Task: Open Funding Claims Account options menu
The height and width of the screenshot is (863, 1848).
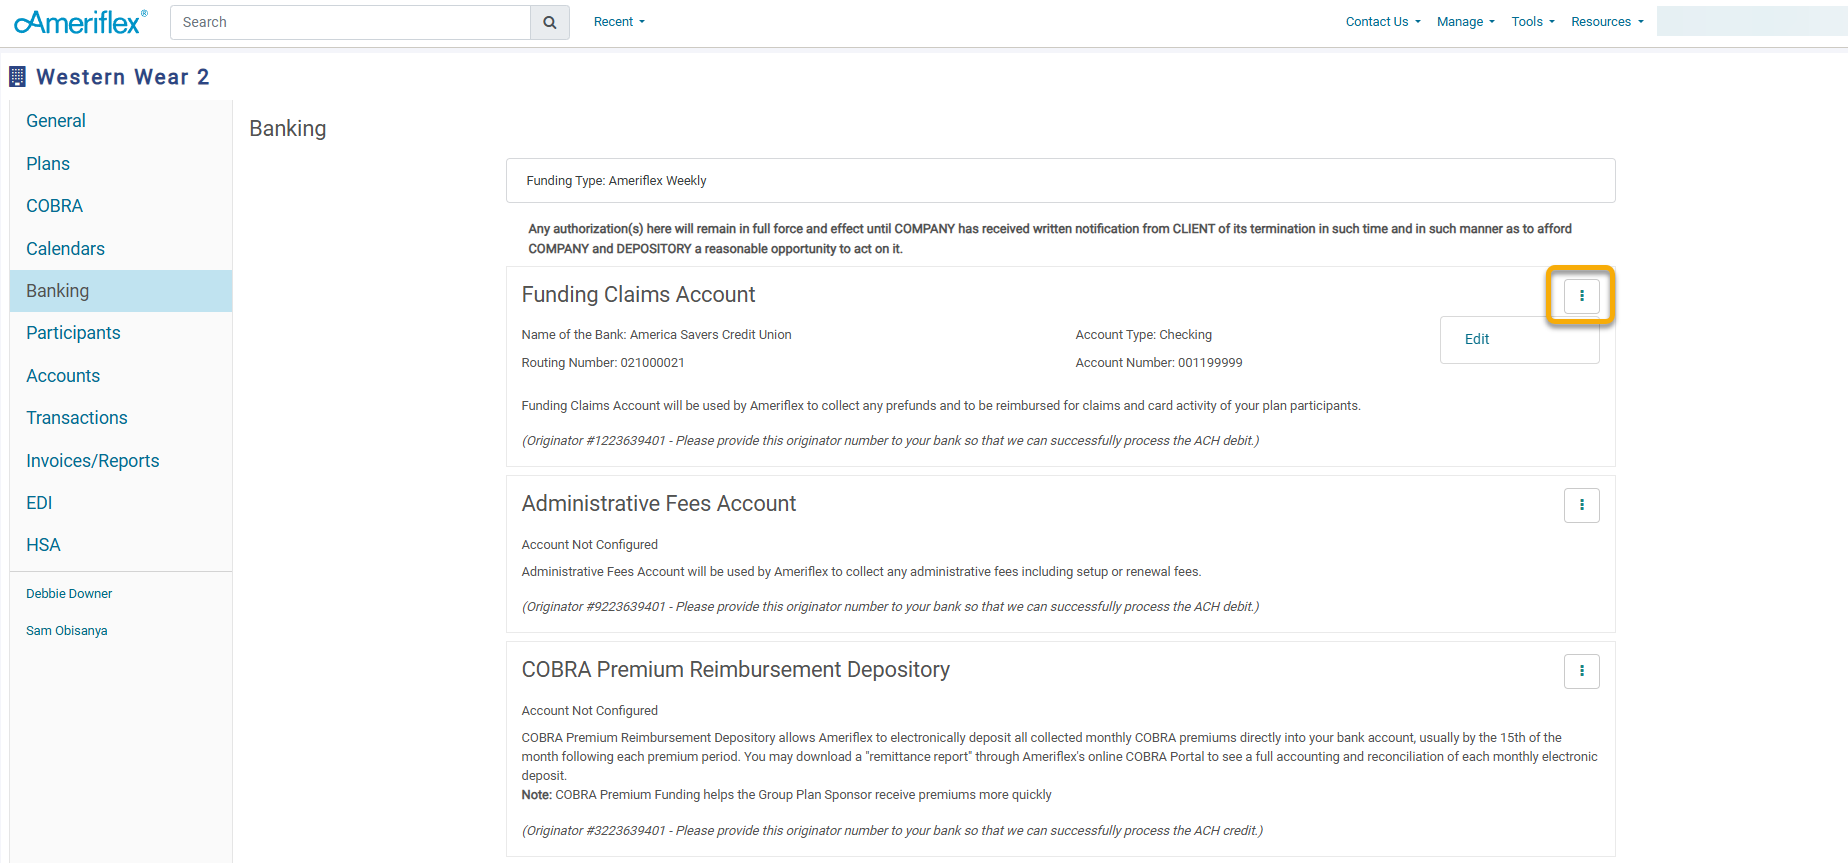Action: (1581, 295)
